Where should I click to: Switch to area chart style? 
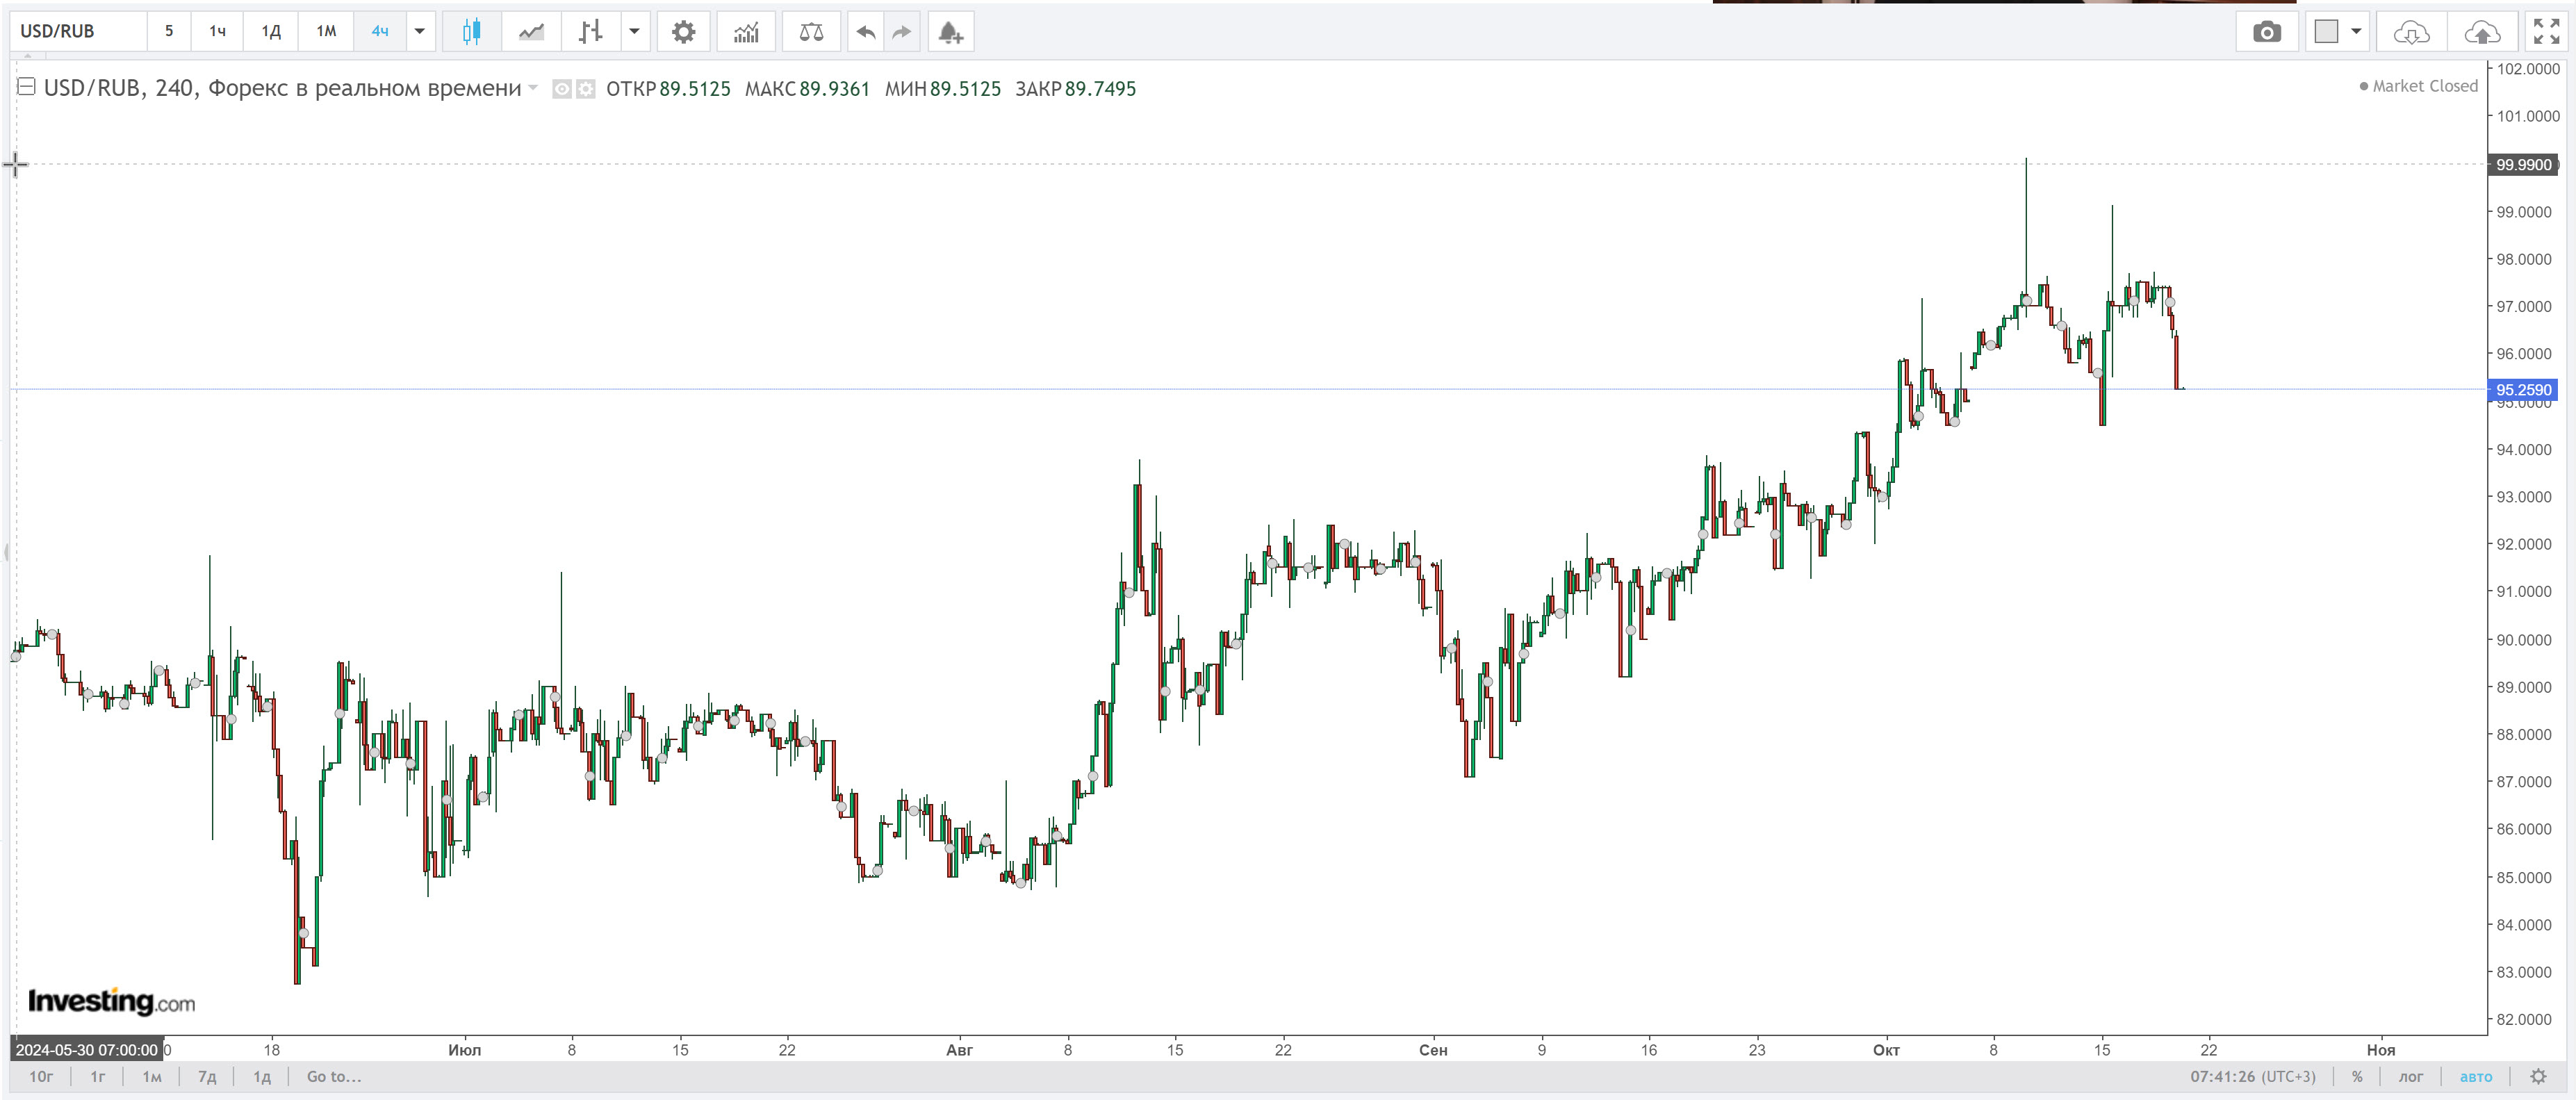tap(531, 32)
